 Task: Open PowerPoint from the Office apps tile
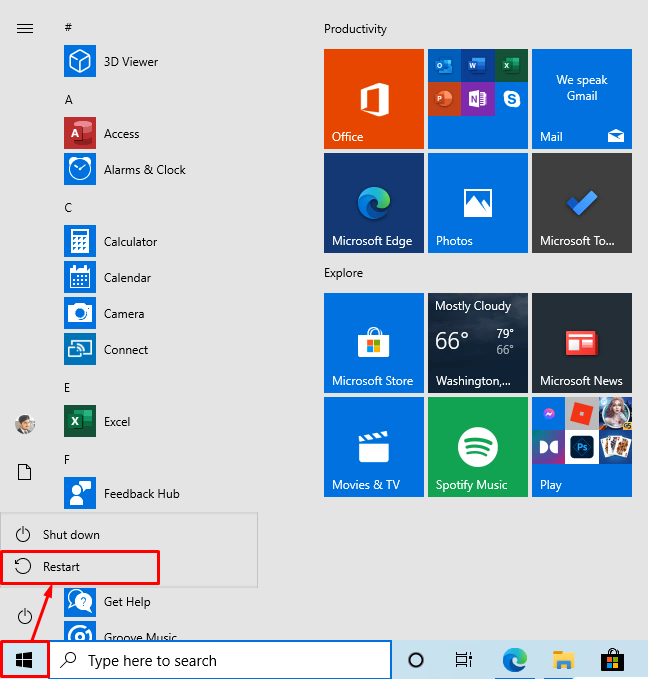[x=444, y=99]
